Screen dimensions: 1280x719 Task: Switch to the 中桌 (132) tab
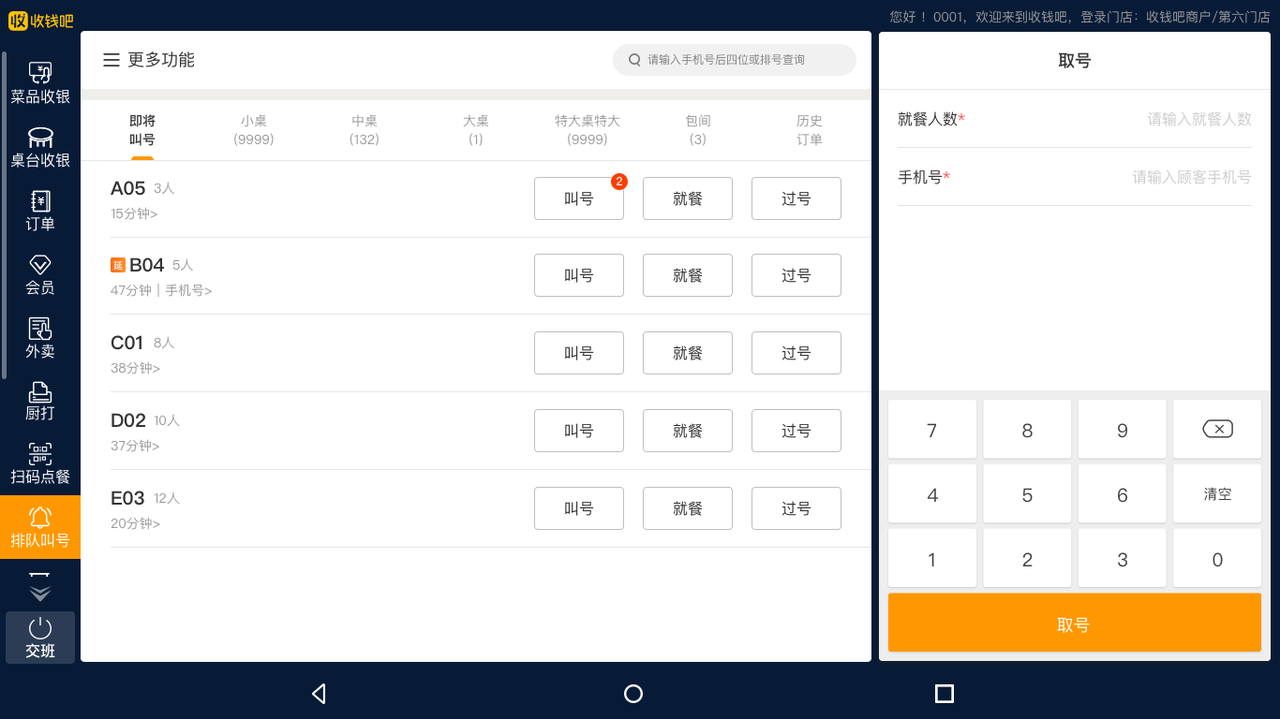(364, 130)
